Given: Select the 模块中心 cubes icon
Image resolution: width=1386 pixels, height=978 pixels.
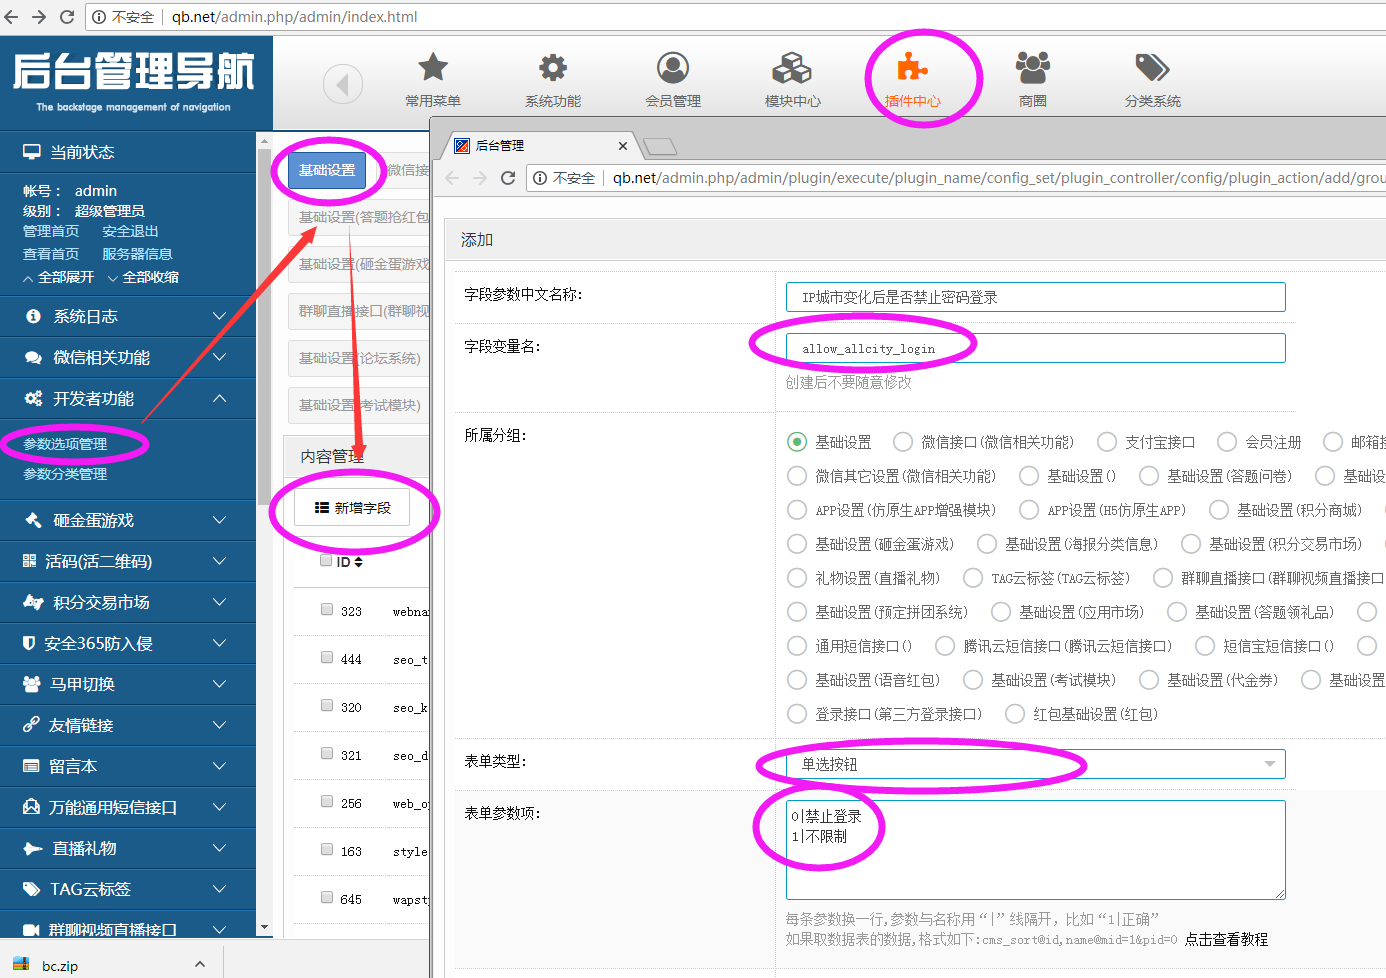Looking at the screenshot, I should (792, 68).
